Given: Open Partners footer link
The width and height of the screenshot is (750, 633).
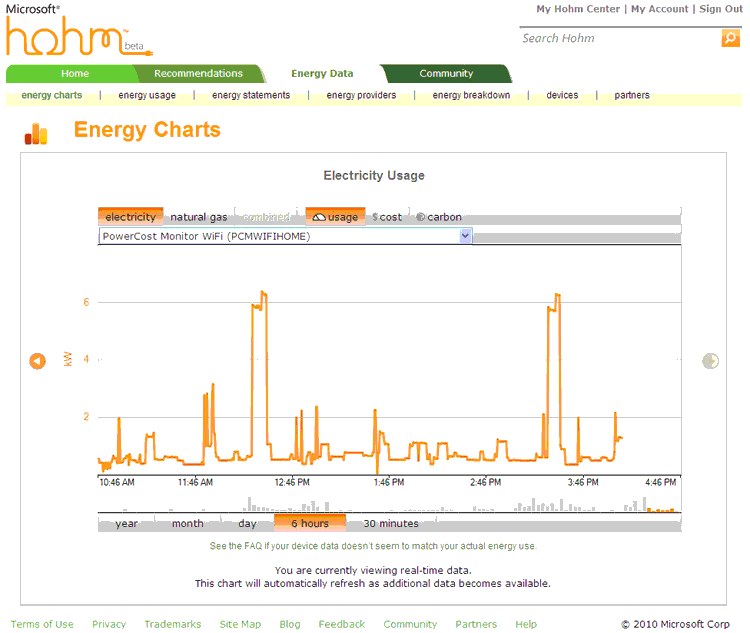Looking at the screenshot, I should click(476, 624).
